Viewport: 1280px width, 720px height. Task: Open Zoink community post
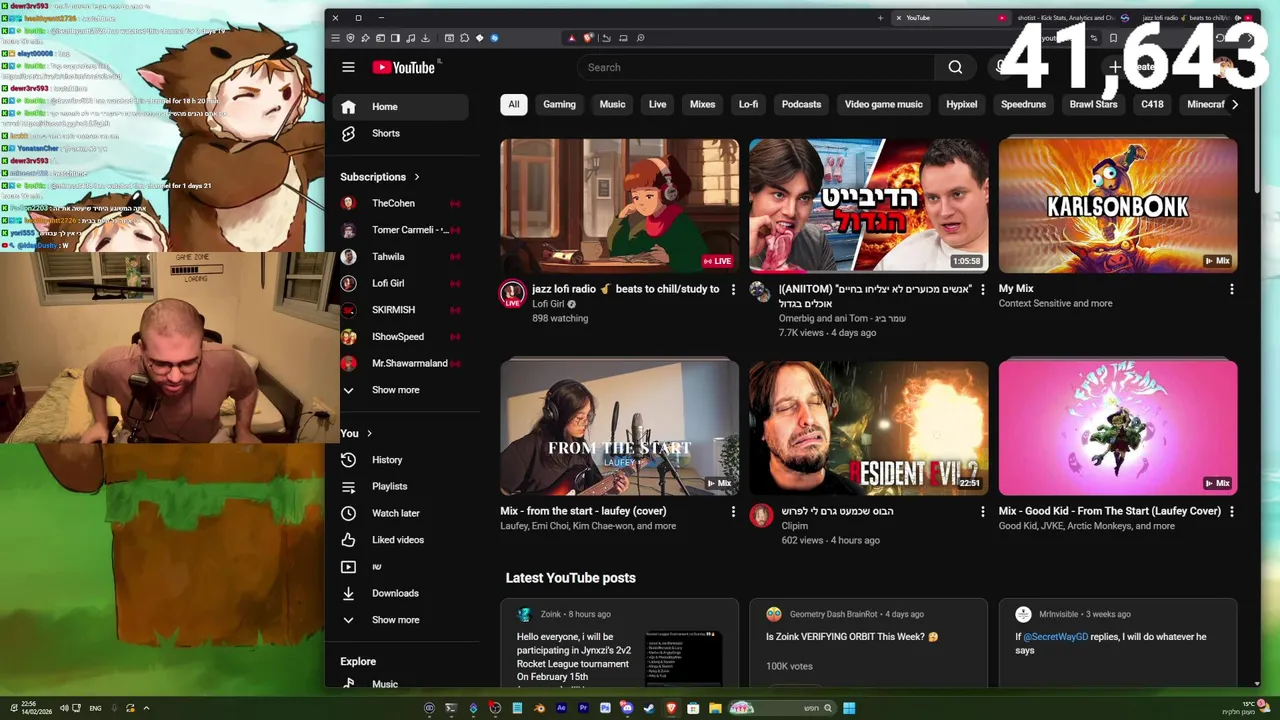(x=620, y=643)
